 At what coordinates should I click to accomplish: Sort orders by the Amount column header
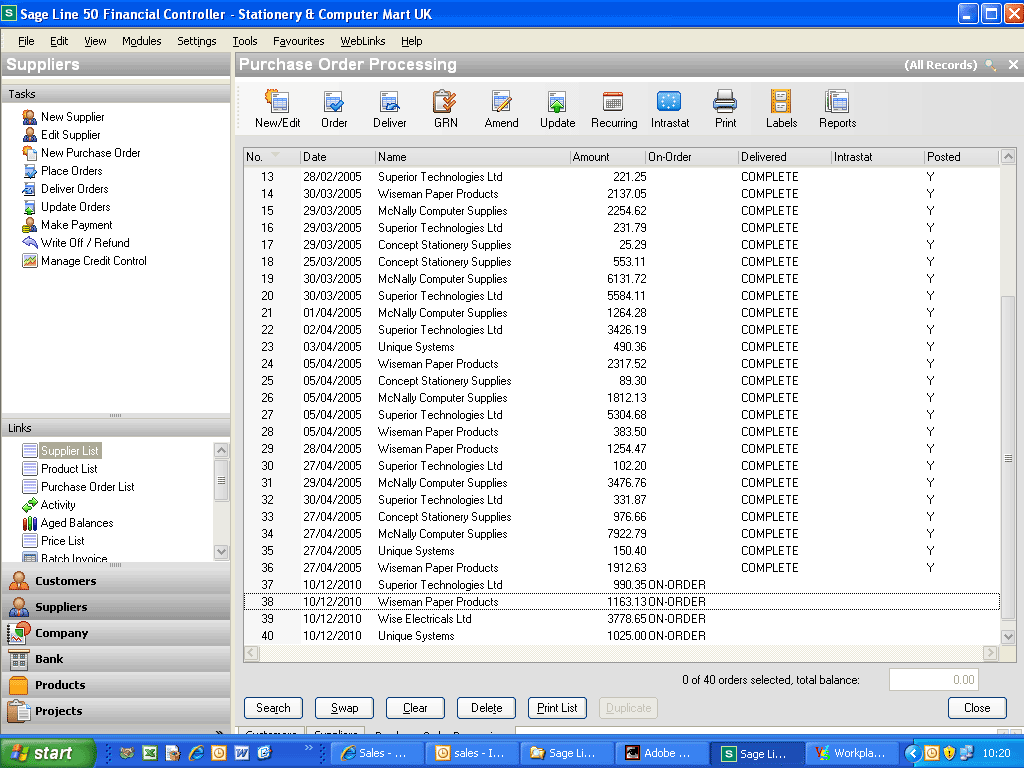point(607,157)
